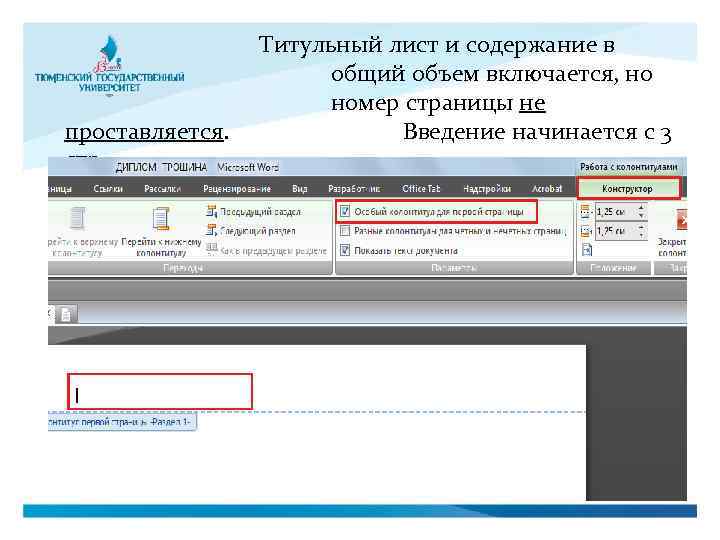Viewport: 720px width, 540px height.
Task: Click the Как в предыдущем разделе icon
Action: coord(211,249)
